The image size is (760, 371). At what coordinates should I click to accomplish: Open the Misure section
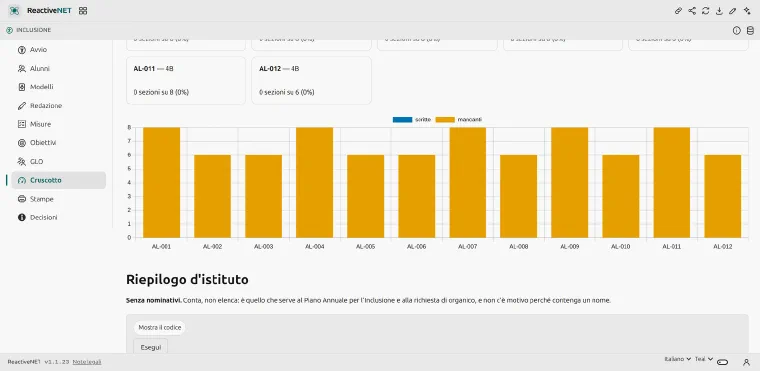click(59, 124)
